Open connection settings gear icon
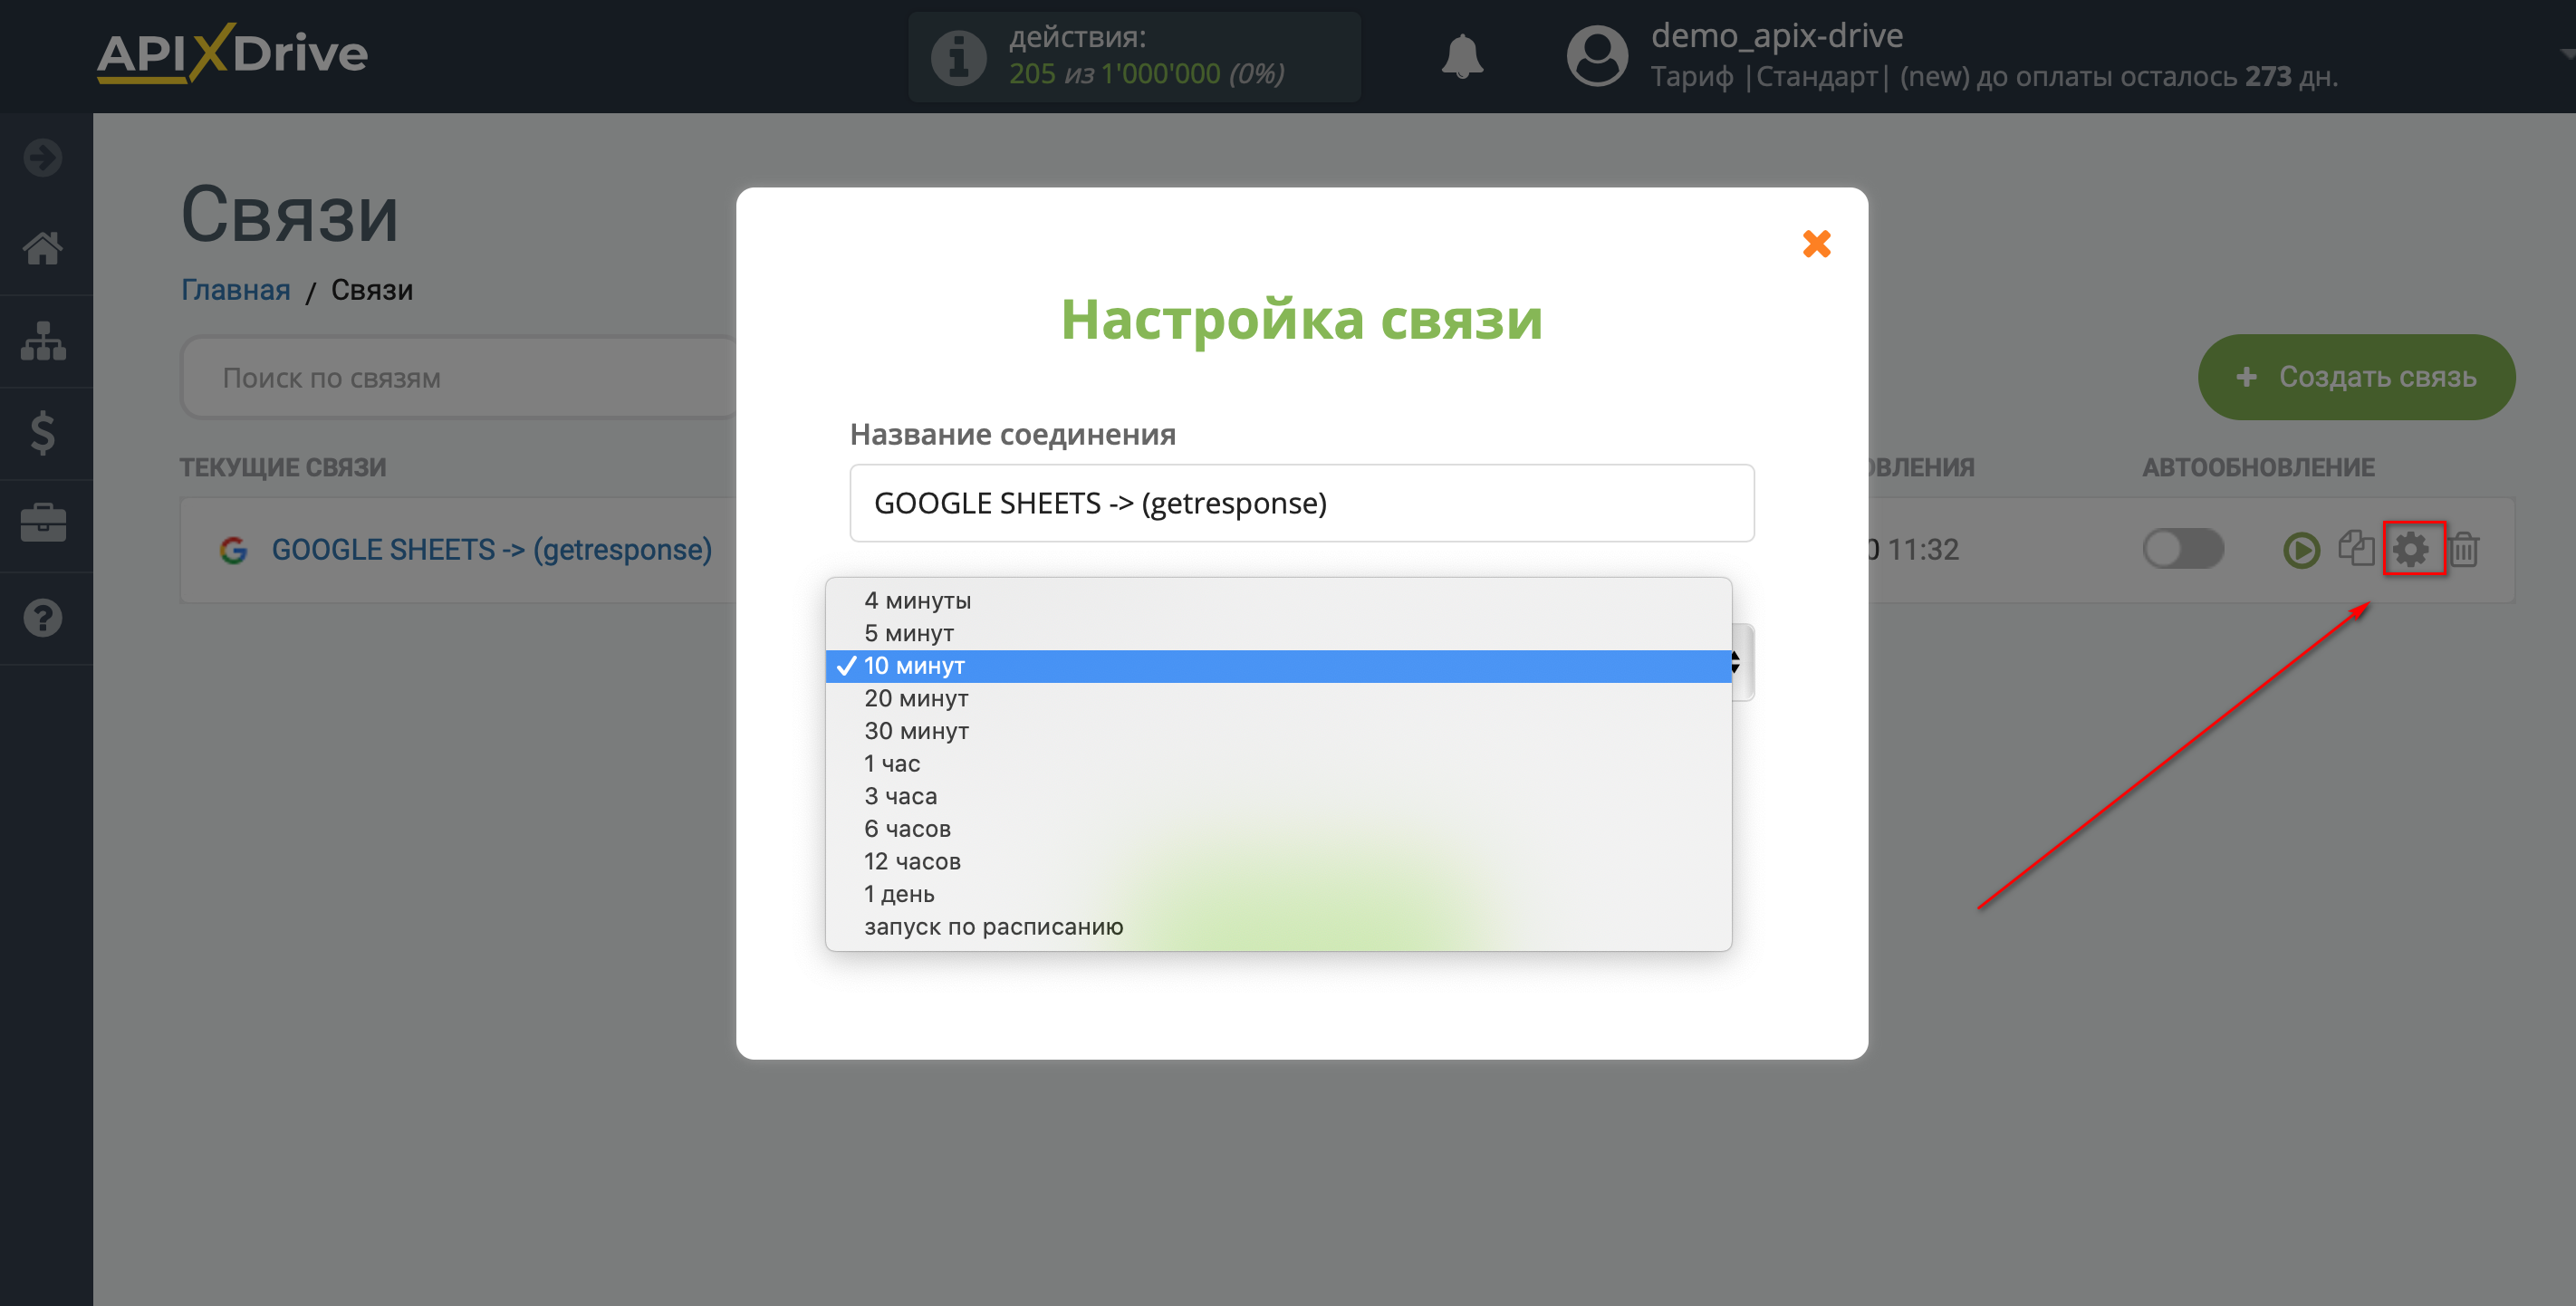The image size is (2576, 1306). pos(2410,548)
